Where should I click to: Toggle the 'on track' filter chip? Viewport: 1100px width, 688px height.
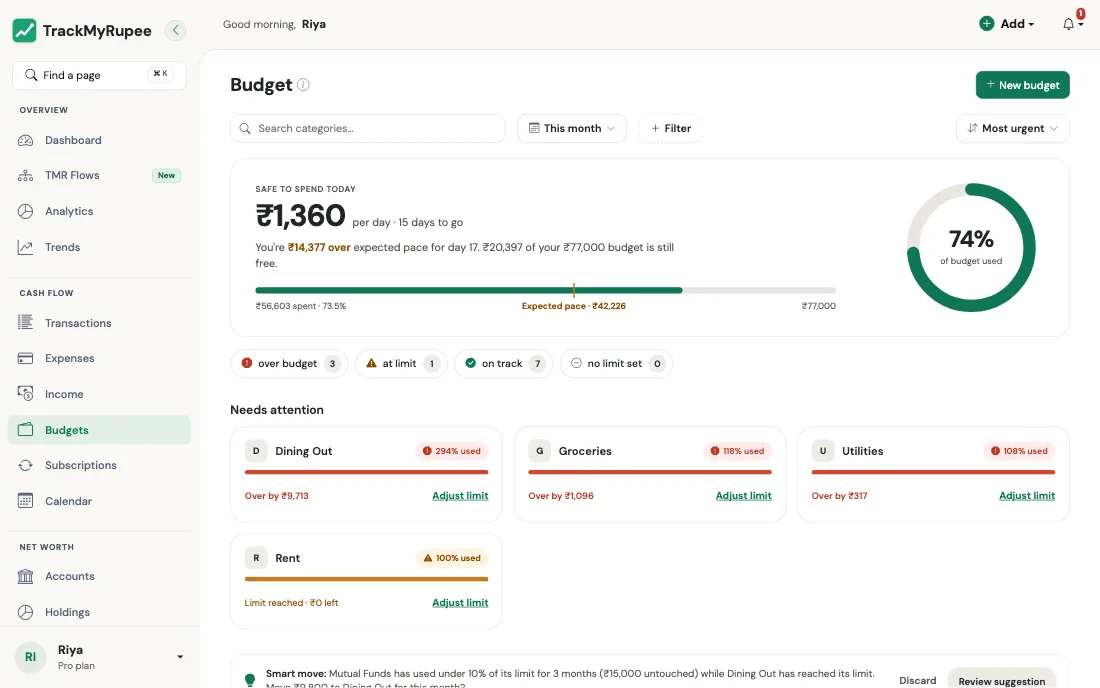pyautogui.click(x=504, y=363)
